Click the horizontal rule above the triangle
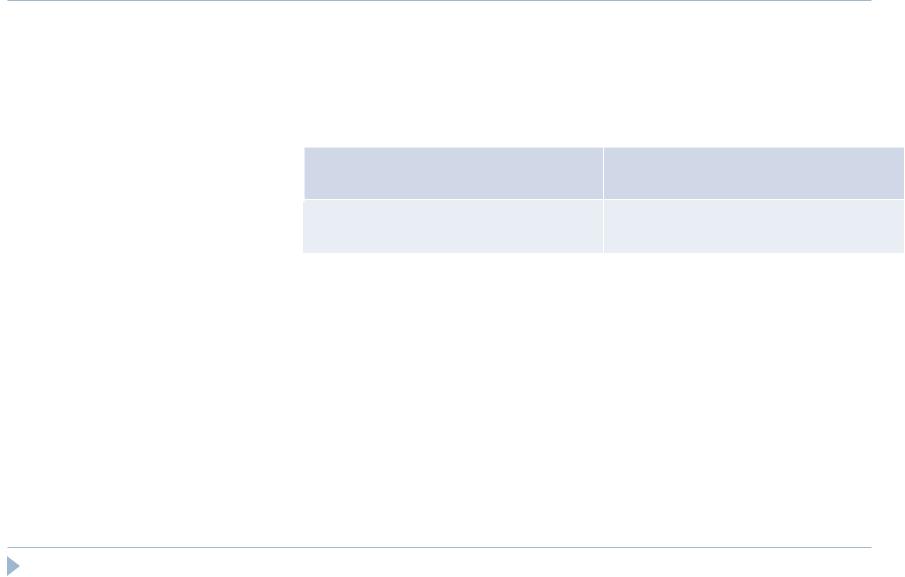905x577 pixels. click(x=439, y=547)
